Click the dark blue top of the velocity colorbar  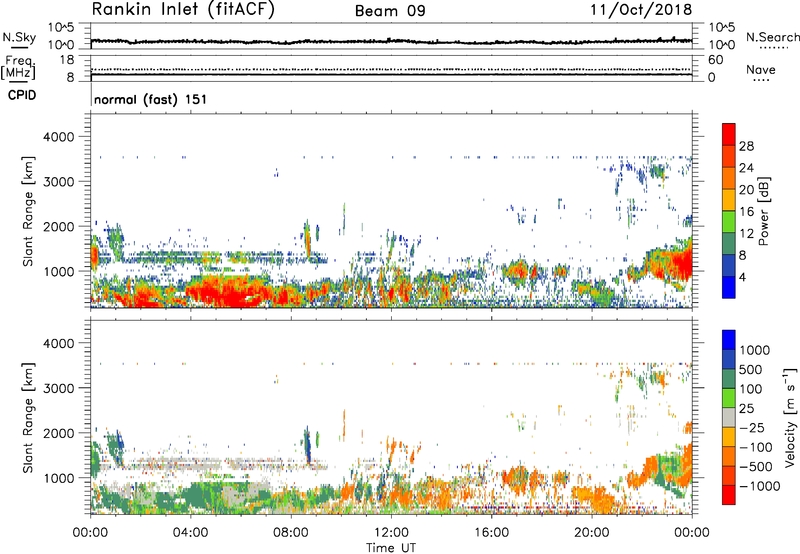click(729, 340)
